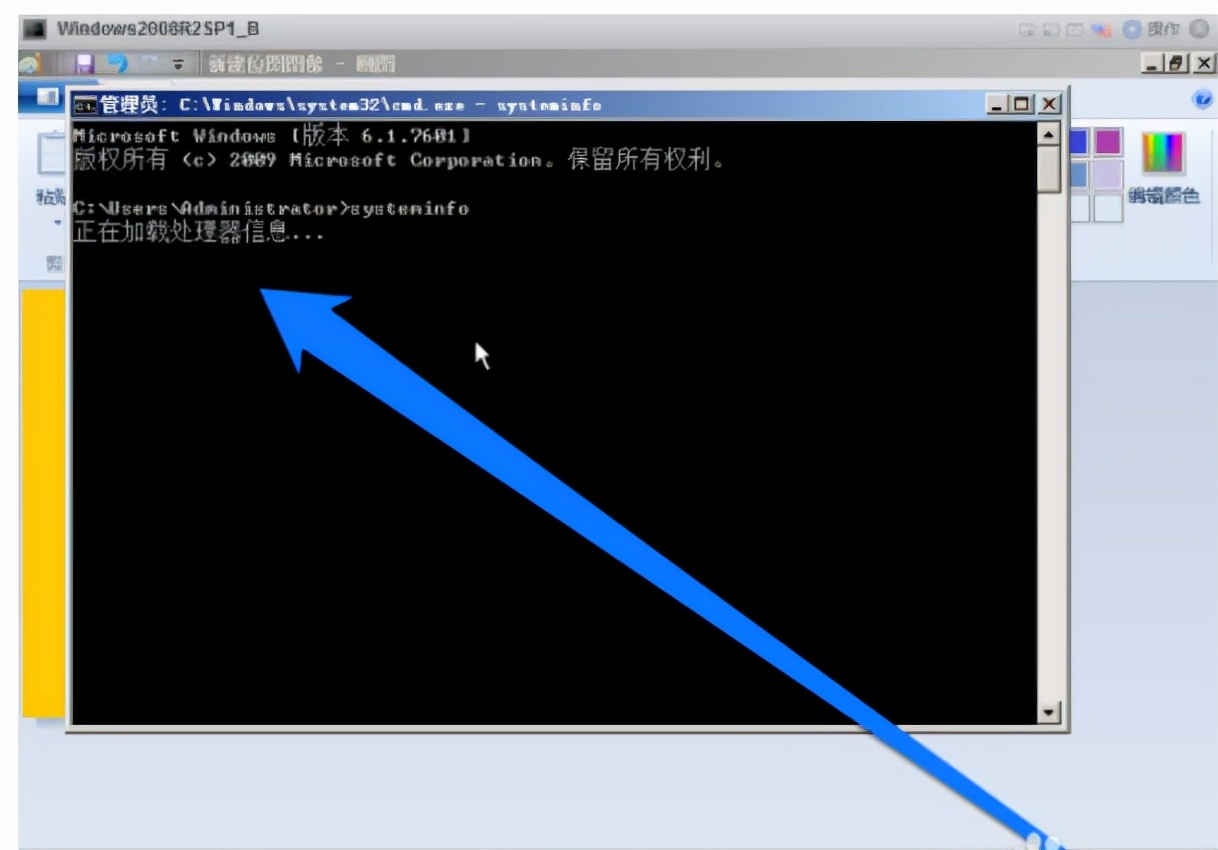Viewport: 1218px width, 850px height.
Task: Expand the Customize Quick Access Toolbar arrow
Action: [179, 64]
